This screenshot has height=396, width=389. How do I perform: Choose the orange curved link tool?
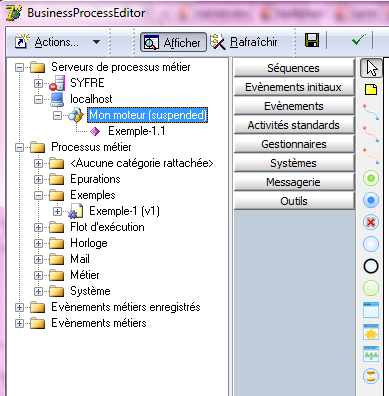coord(371,156)
